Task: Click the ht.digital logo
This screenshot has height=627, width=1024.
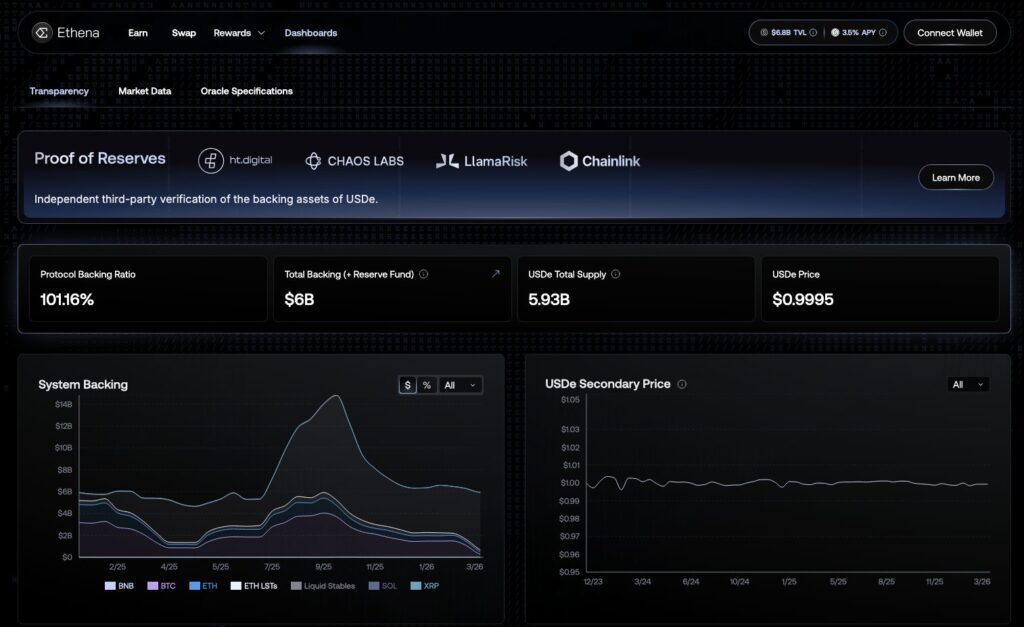Action: pos(235,161)
